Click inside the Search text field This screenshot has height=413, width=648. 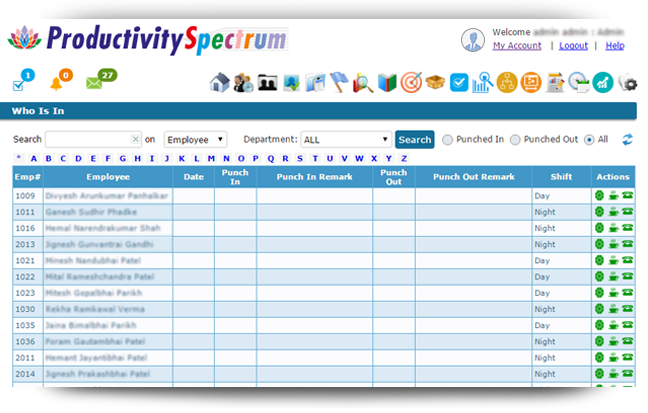tap(88, 140)
